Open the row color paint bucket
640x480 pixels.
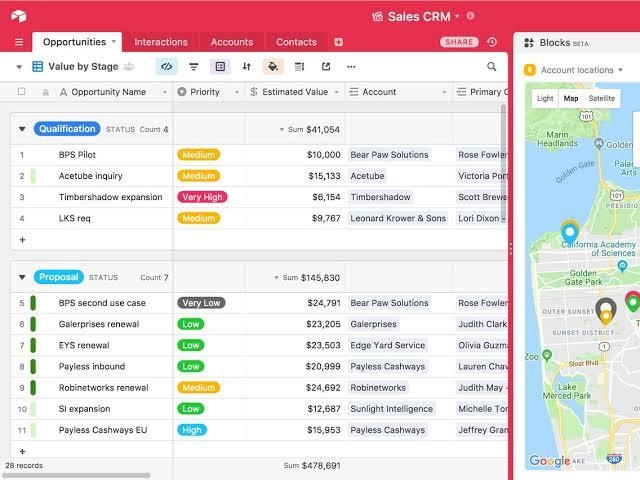(x=273, y=67)
